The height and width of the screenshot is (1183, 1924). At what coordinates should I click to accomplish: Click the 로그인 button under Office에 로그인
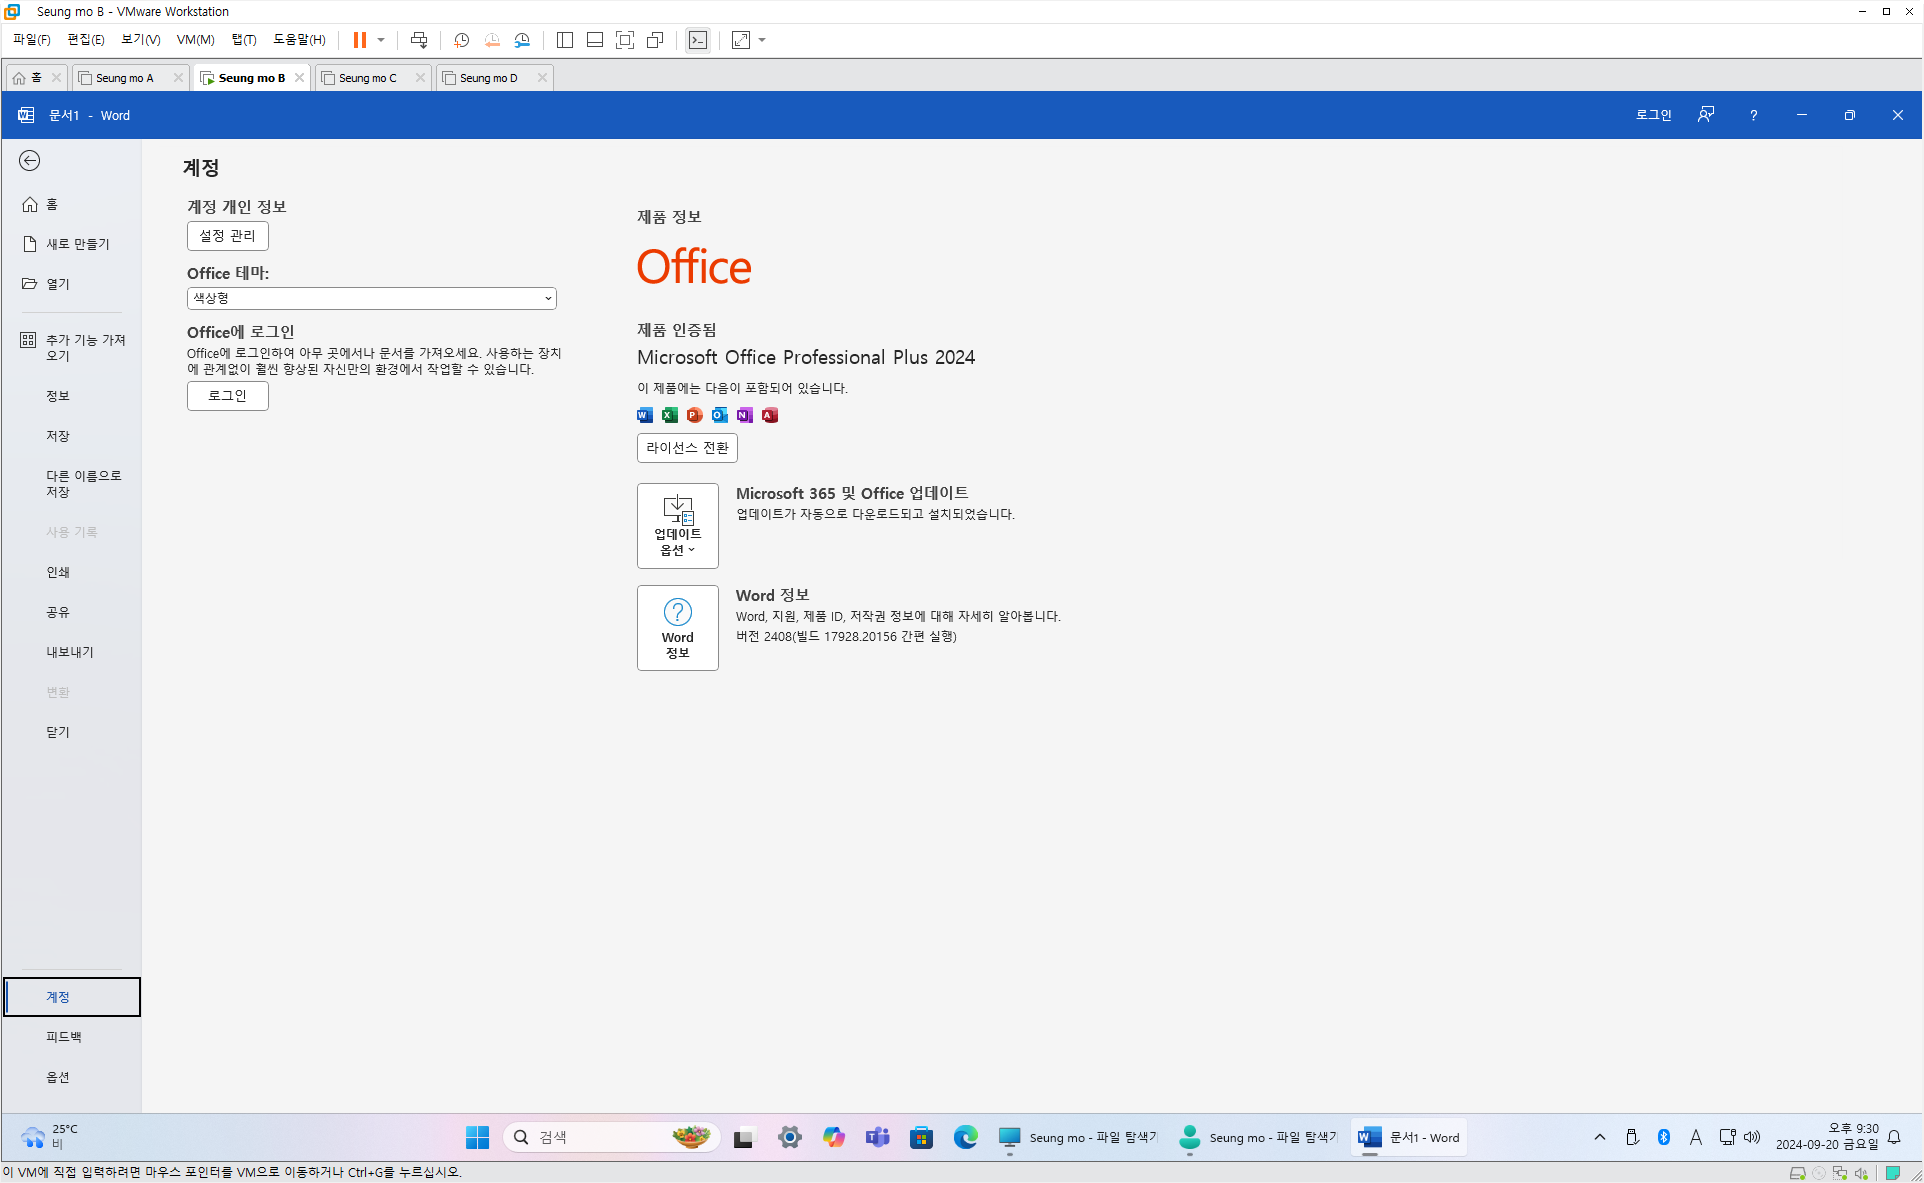point(227,396)
